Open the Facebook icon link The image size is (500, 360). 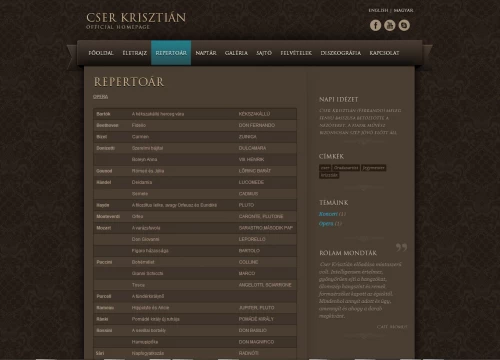(375, 25)
